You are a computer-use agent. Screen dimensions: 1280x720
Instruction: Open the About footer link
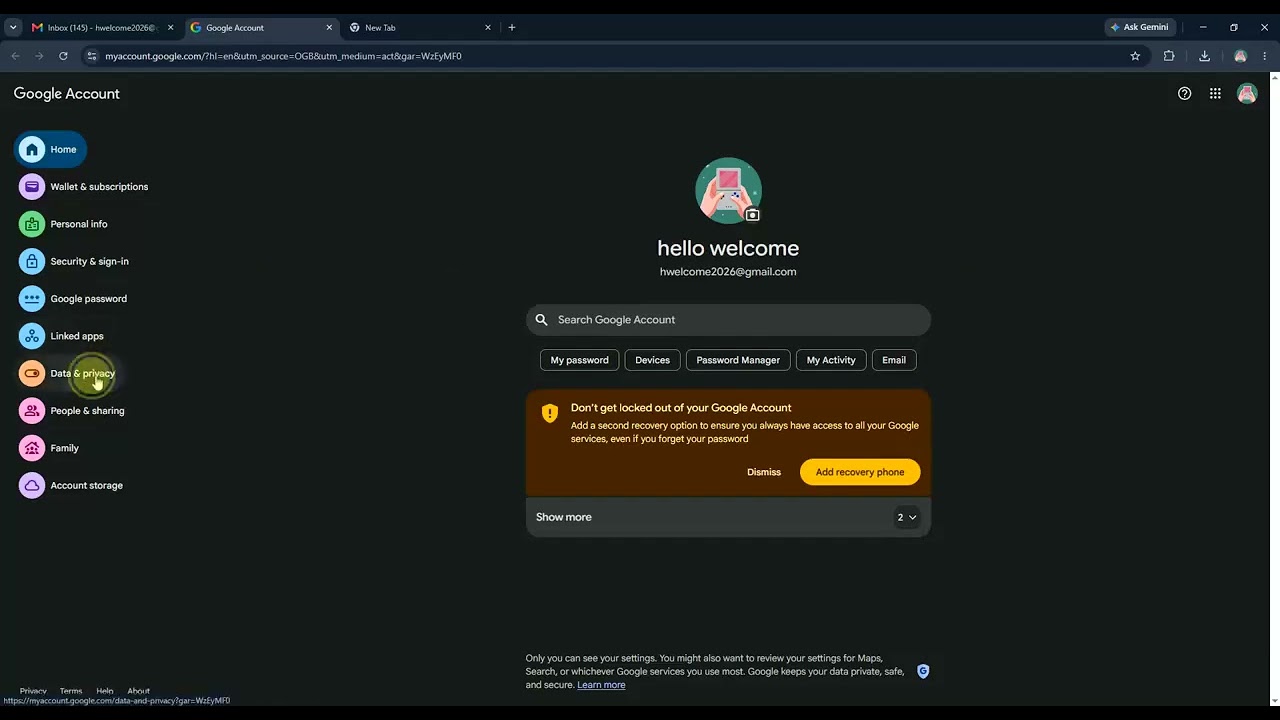(138, 691)
